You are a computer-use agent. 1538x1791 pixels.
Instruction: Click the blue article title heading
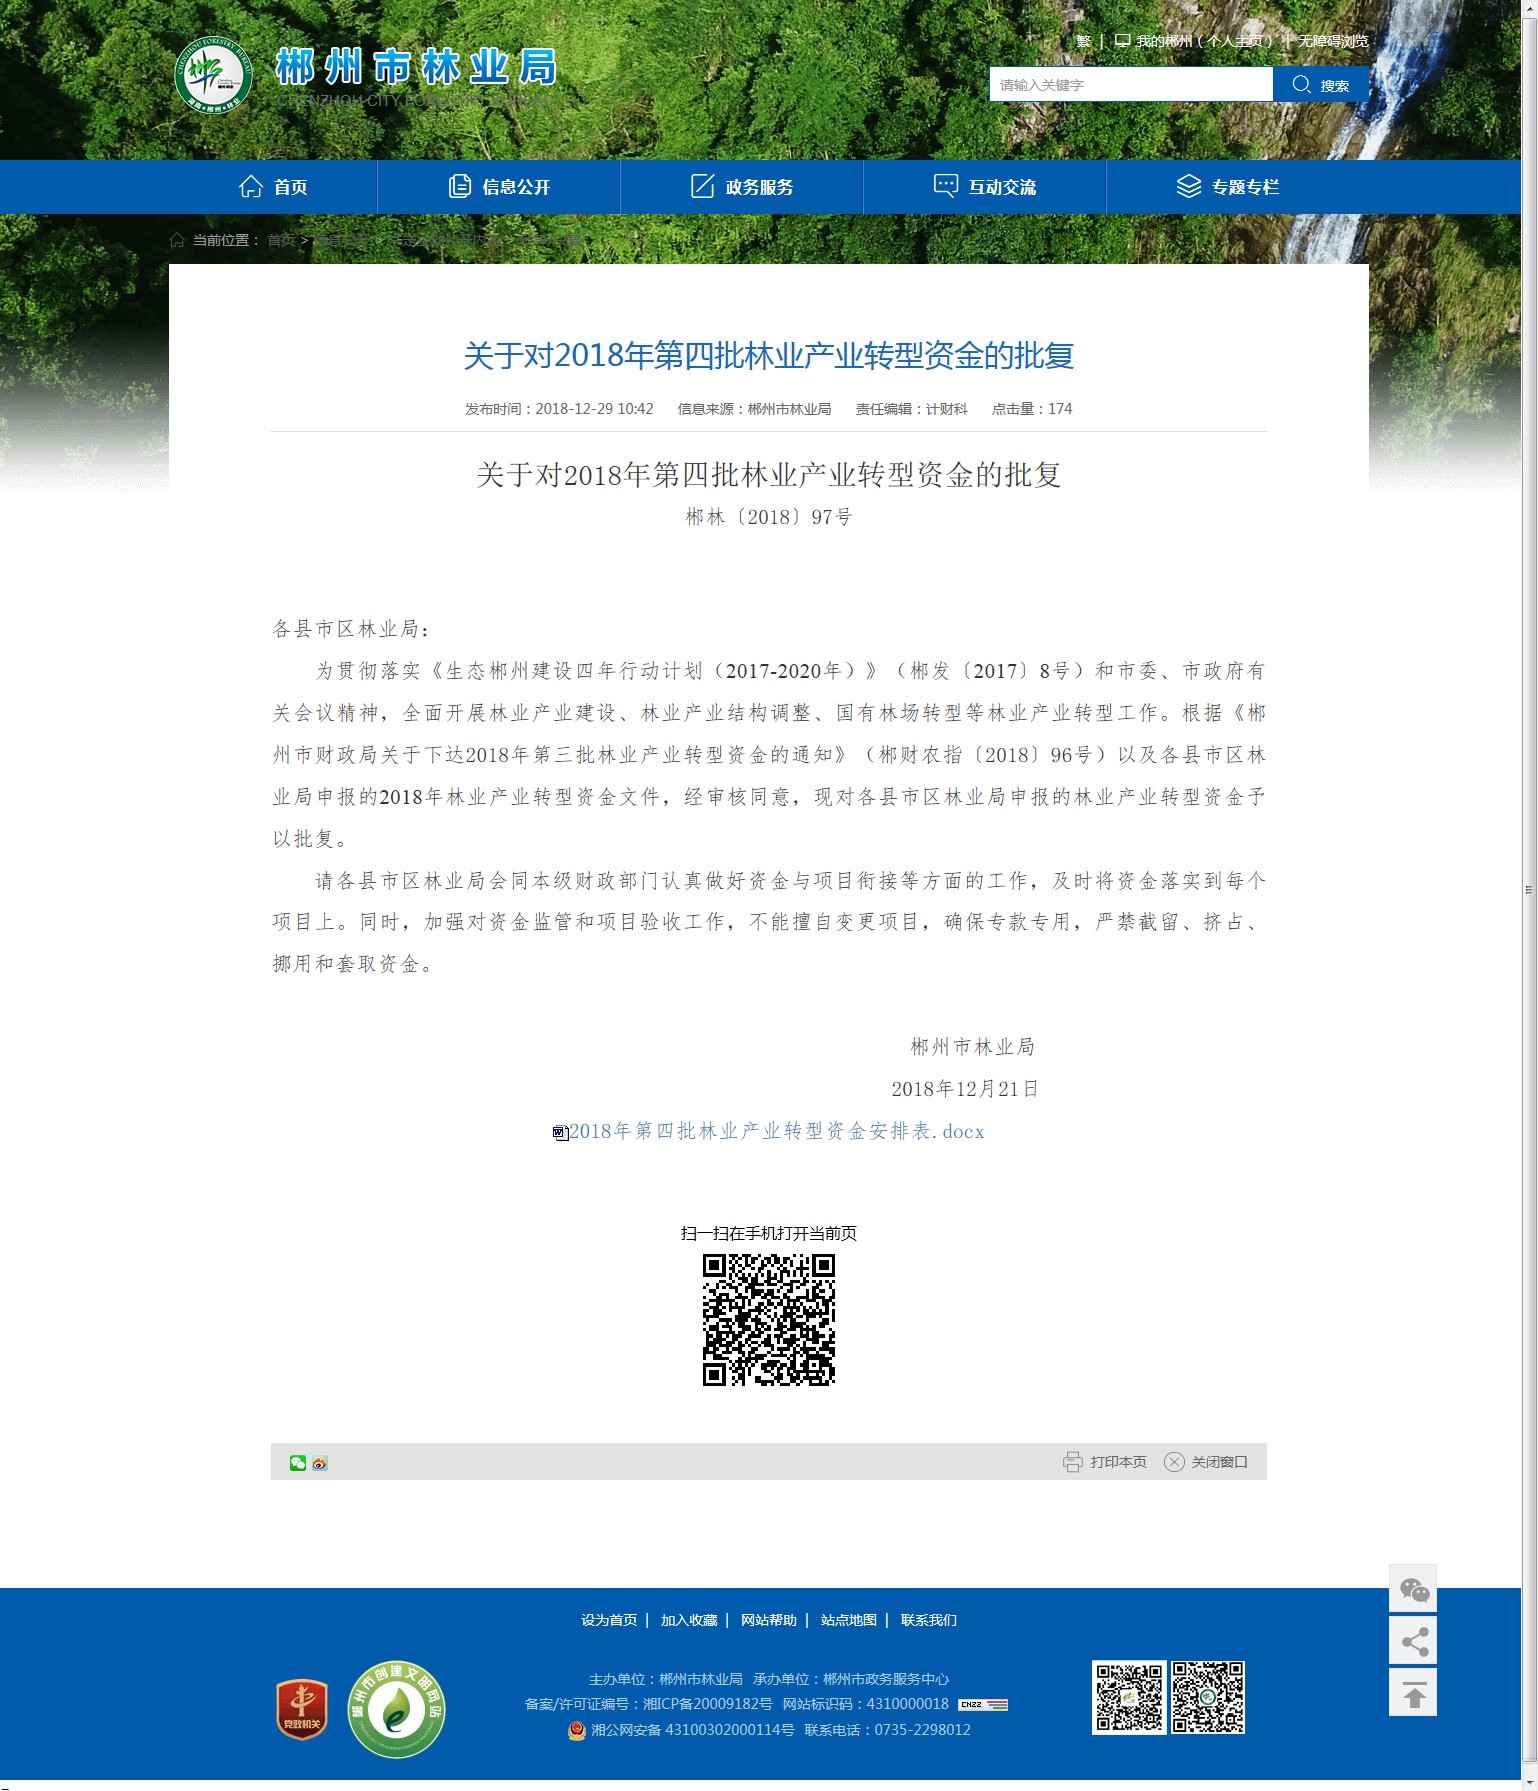[769, 356]
